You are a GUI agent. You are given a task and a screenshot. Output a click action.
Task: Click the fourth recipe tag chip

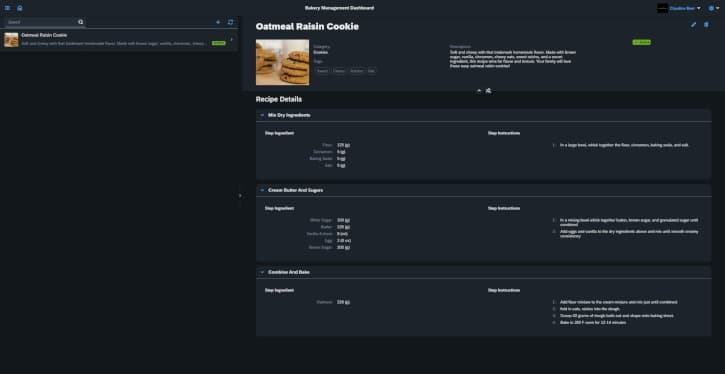[x=371, y=71]
